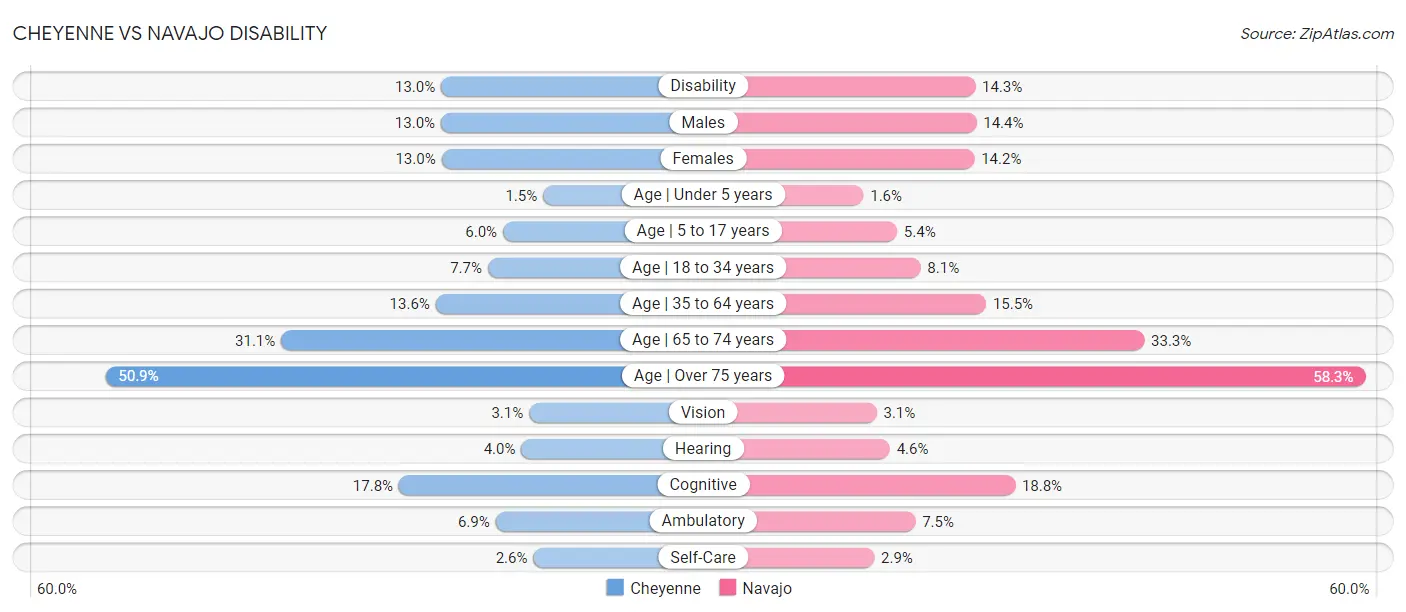This screenshot has width=1406, height=612.
Task: Click the Cheyenne vs Navajo Disability title
Action: [170, 33]
